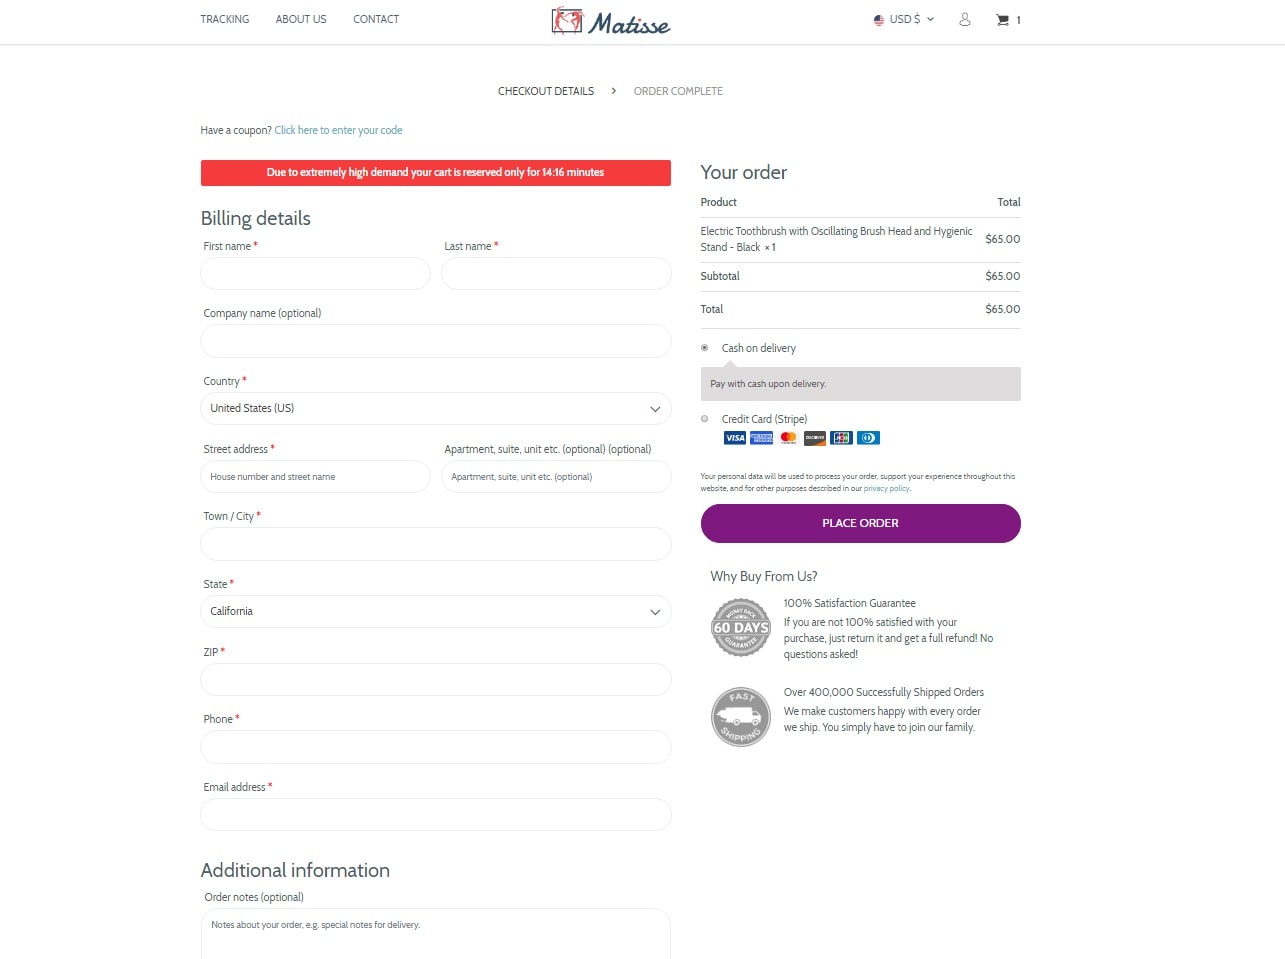Expand the State dropdown

pos(435,612)
